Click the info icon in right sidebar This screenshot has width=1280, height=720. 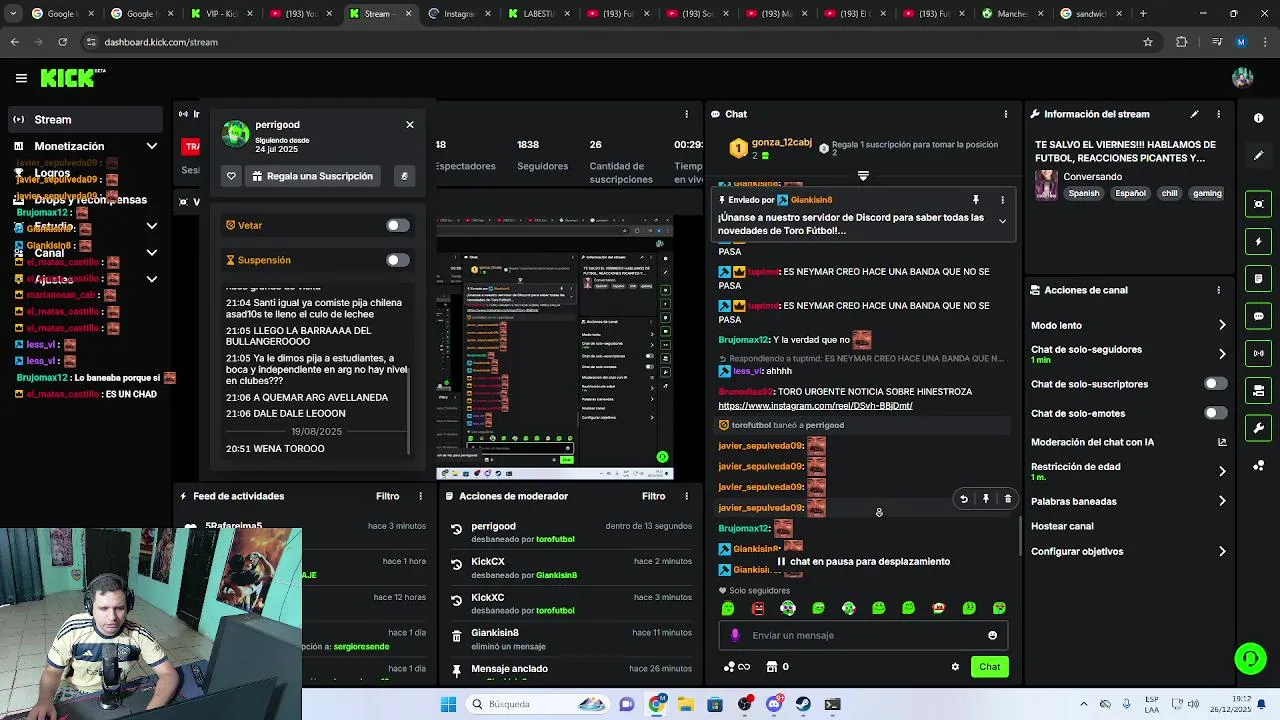pyautogui.click(x=1259, y=118)
